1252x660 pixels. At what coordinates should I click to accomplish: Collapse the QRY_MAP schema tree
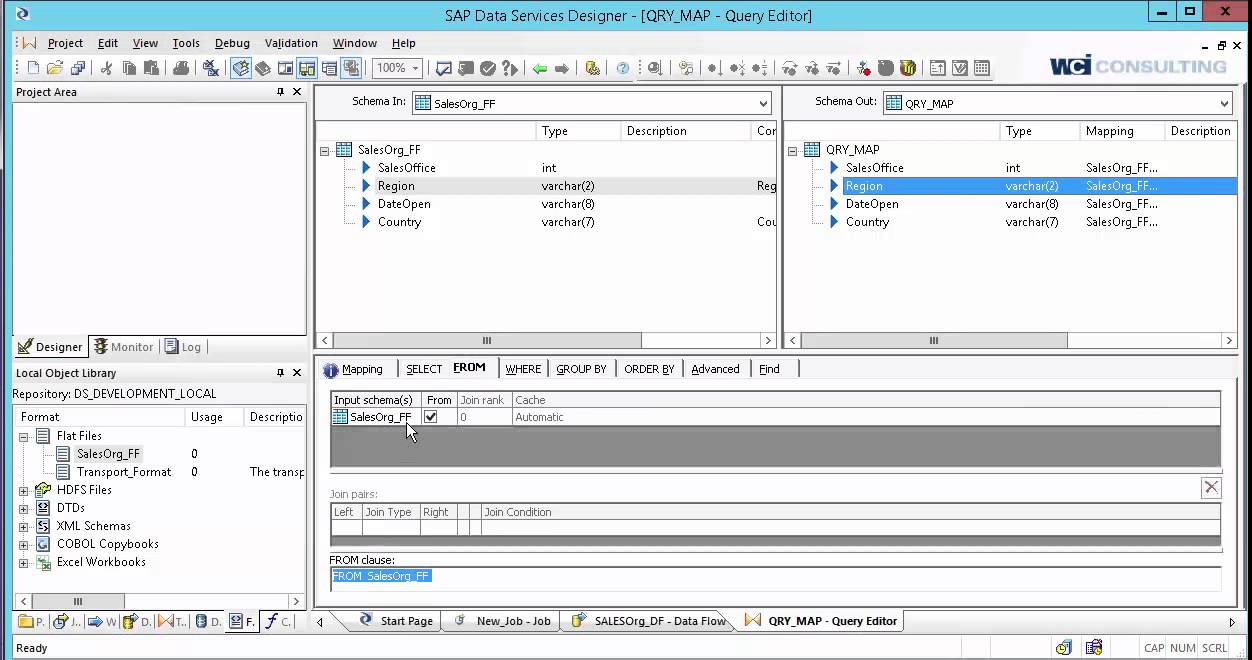coord(792,150)
